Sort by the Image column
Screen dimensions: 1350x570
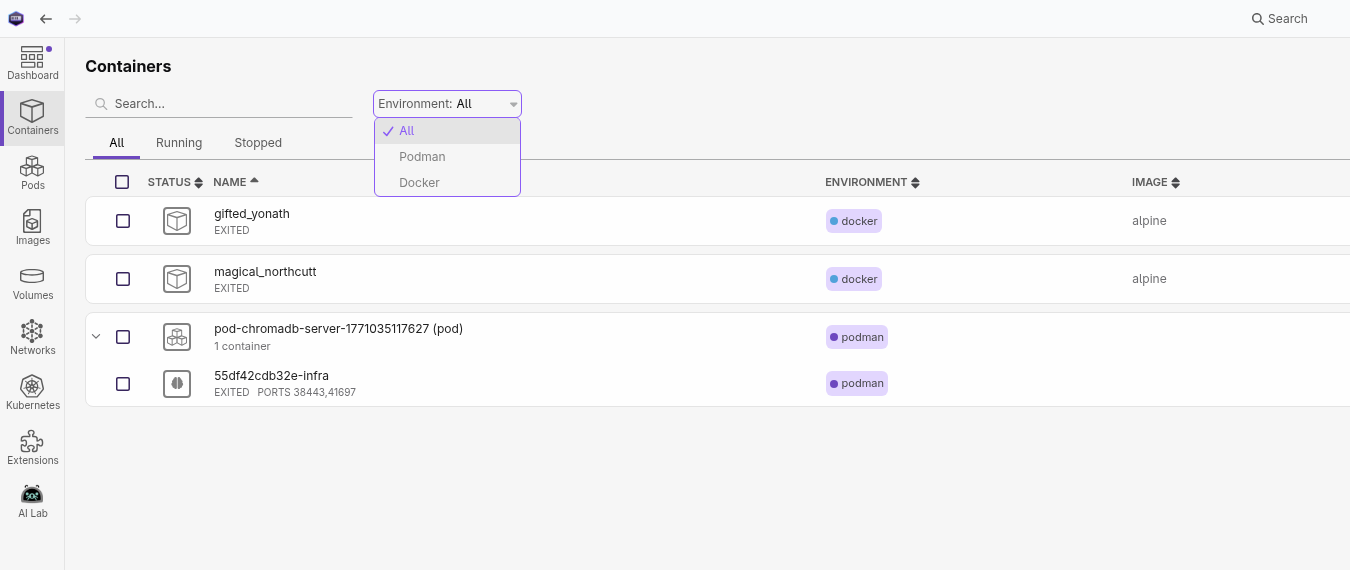(1156, 182)
